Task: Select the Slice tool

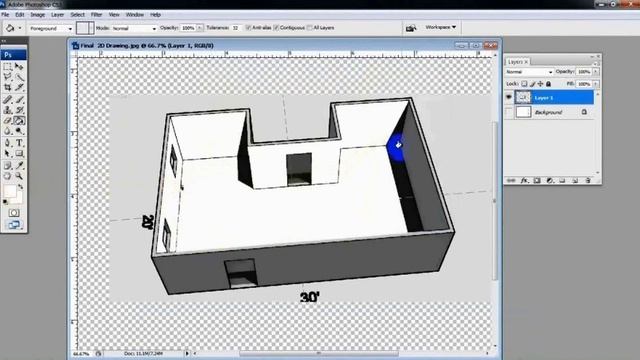Action: coord(19,87)
